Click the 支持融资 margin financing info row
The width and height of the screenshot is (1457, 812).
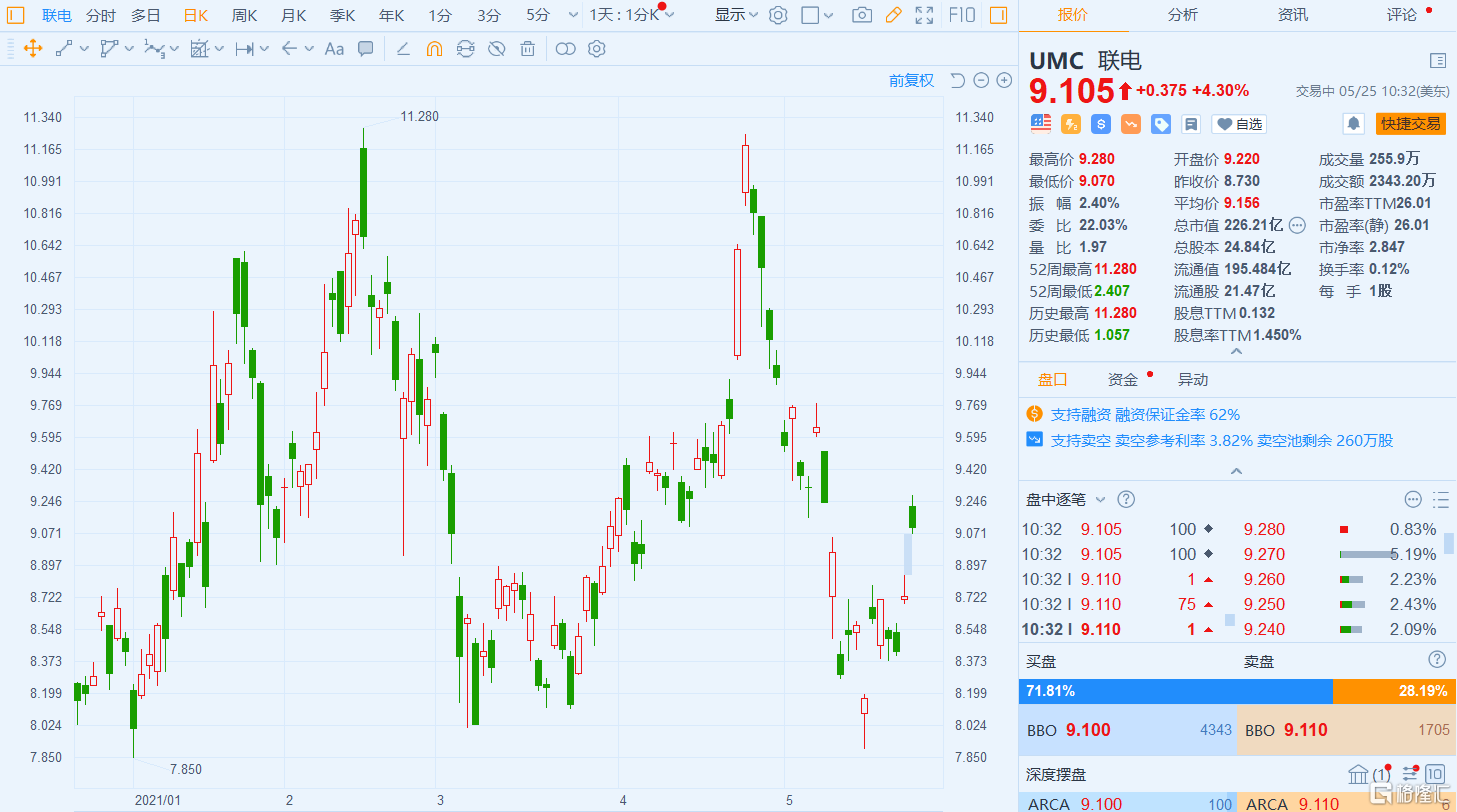[1144, 414]
